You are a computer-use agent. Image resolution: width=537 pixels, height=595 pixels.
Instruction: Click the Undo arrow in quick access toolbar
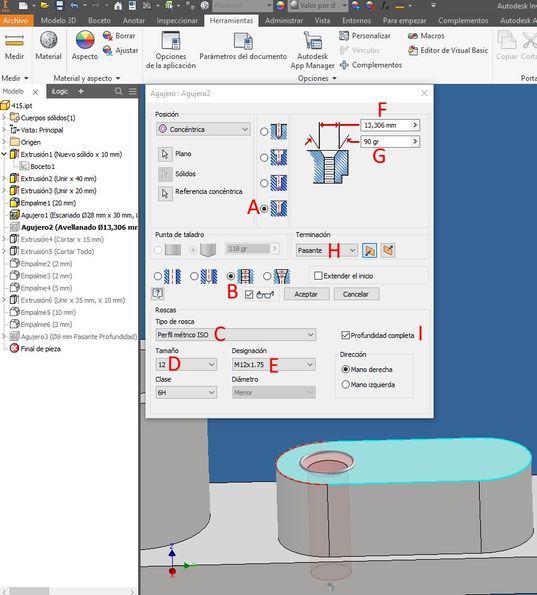(74, 6)
